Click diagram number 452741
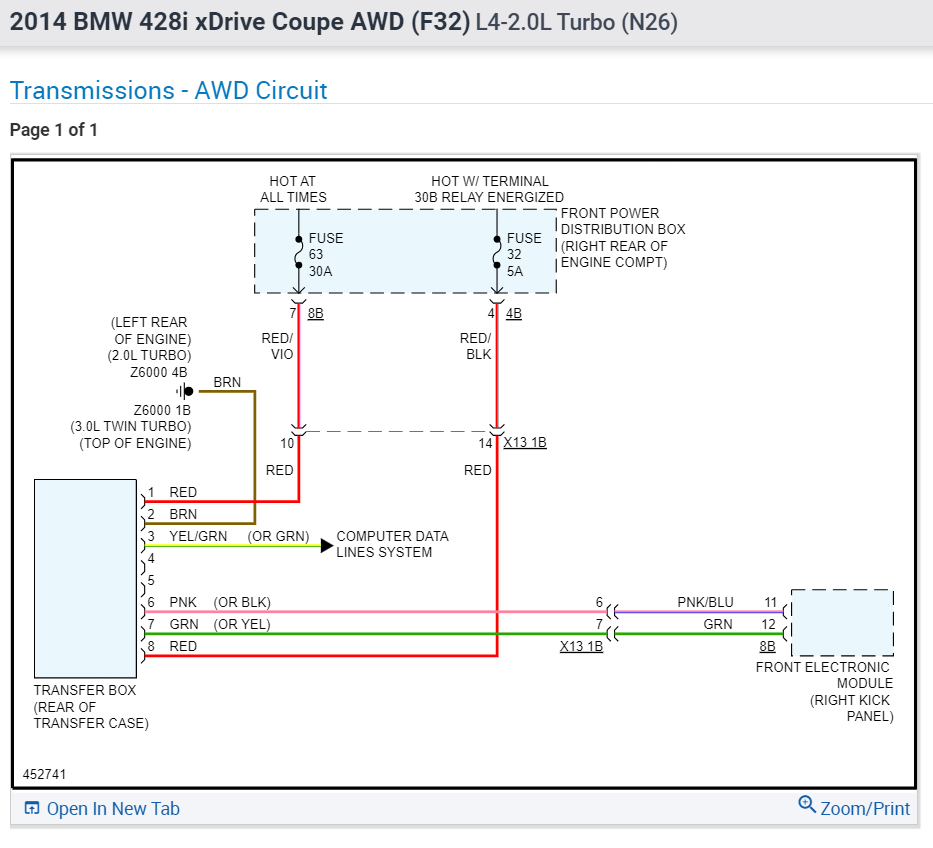 45,775
